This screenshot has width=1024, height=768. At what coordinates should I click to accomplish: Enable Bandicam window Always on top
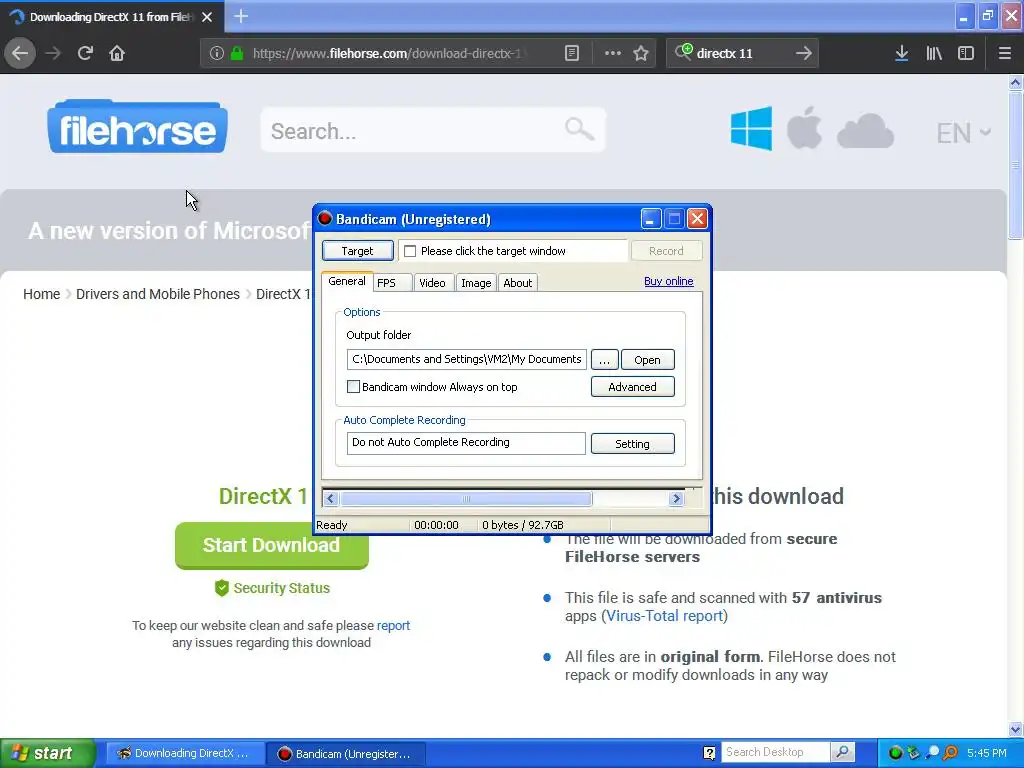coord(353,387)
